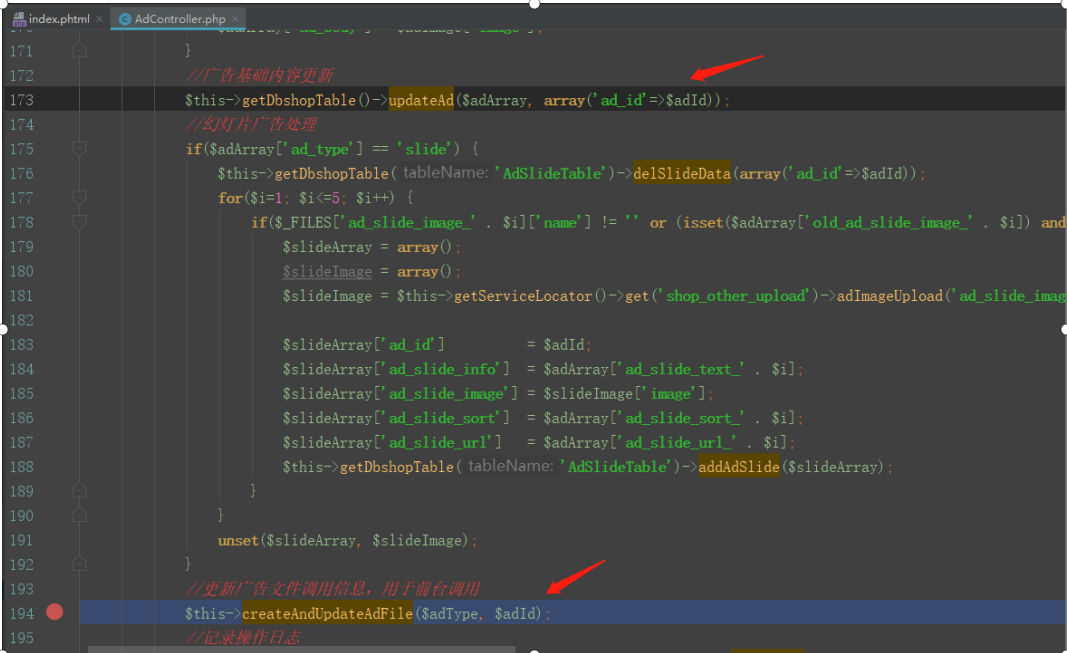Click the unset keyword on line 191
This screenshot has width=1067, height=653.
pyautogui.click(x=238, y=541)
